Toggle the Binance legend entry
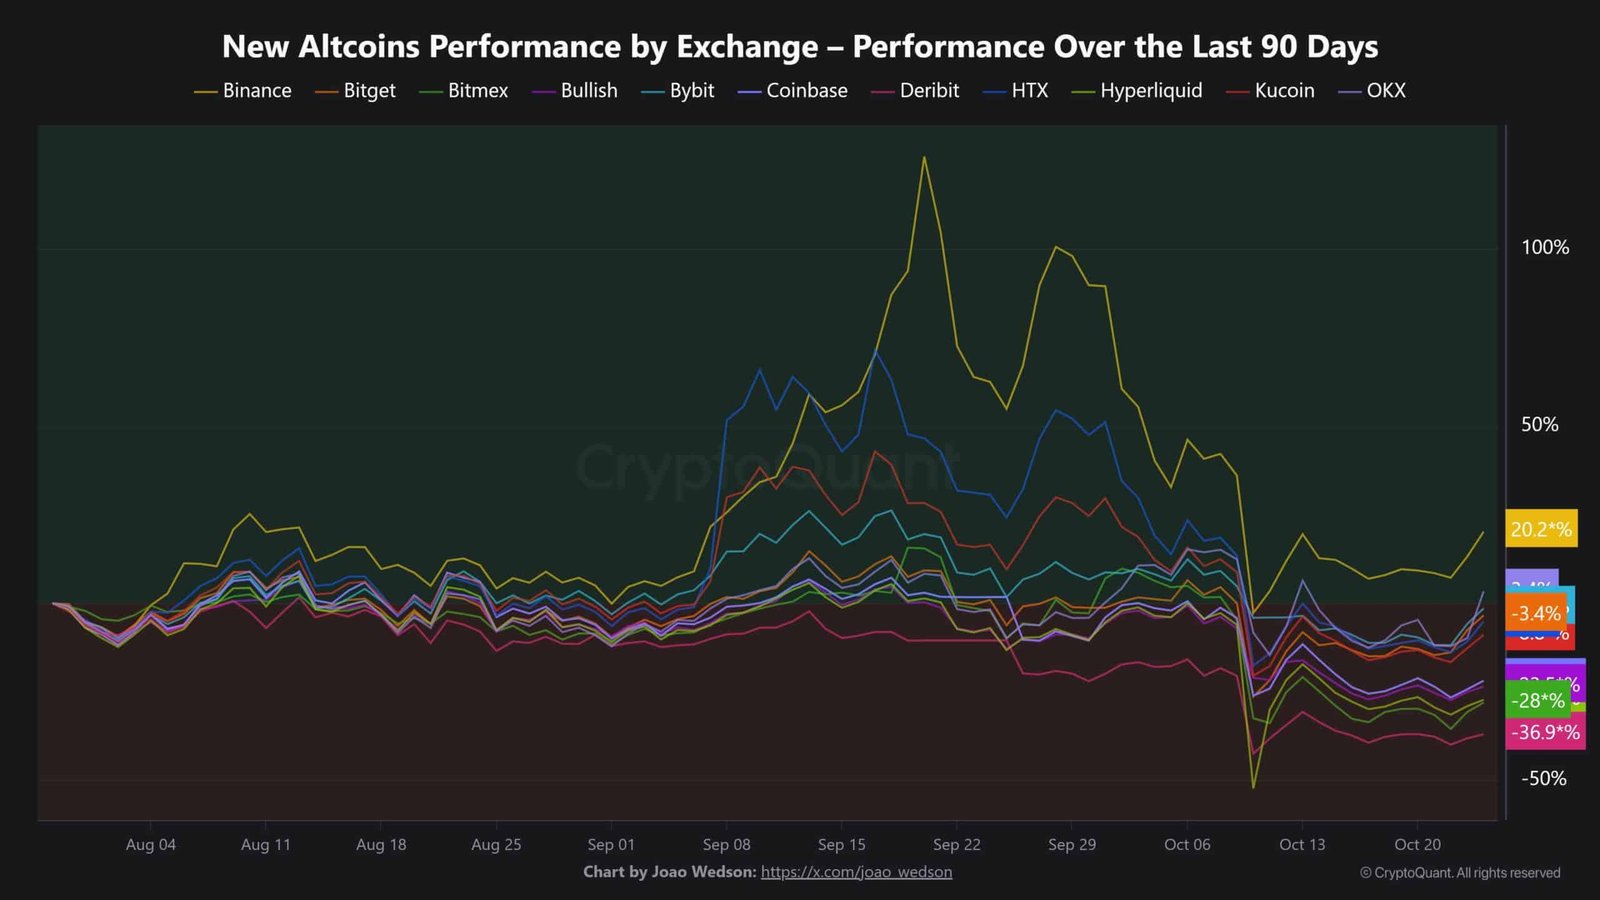The image size is (1600, 900). [x=243, y=91]
